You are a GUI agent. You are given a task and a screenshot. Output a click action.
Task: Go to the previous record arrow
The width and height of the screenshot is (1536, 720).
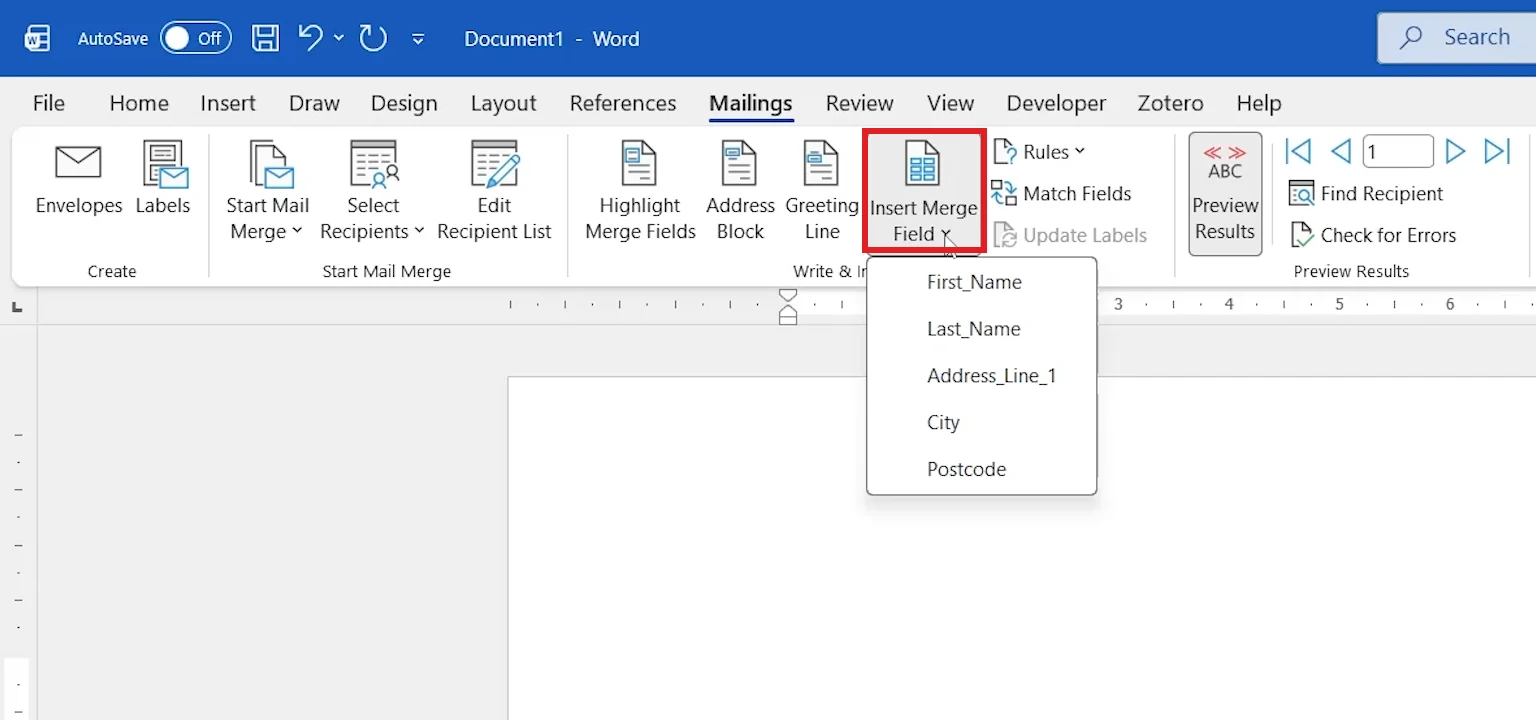pyautogui.click(x=1340, y=152)
